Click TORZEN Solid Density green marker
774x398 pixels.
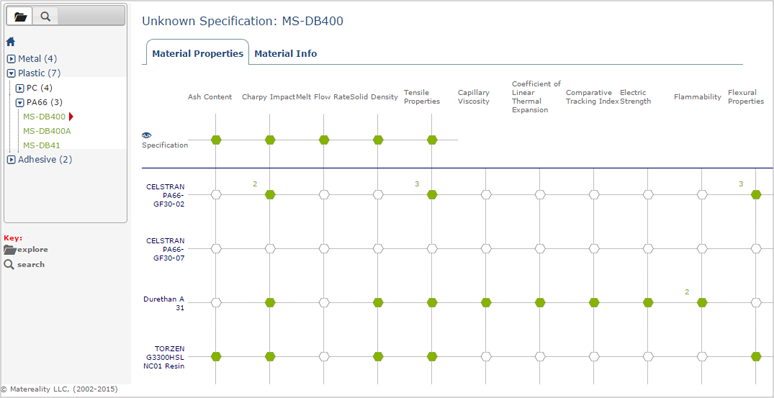[378, 357]
